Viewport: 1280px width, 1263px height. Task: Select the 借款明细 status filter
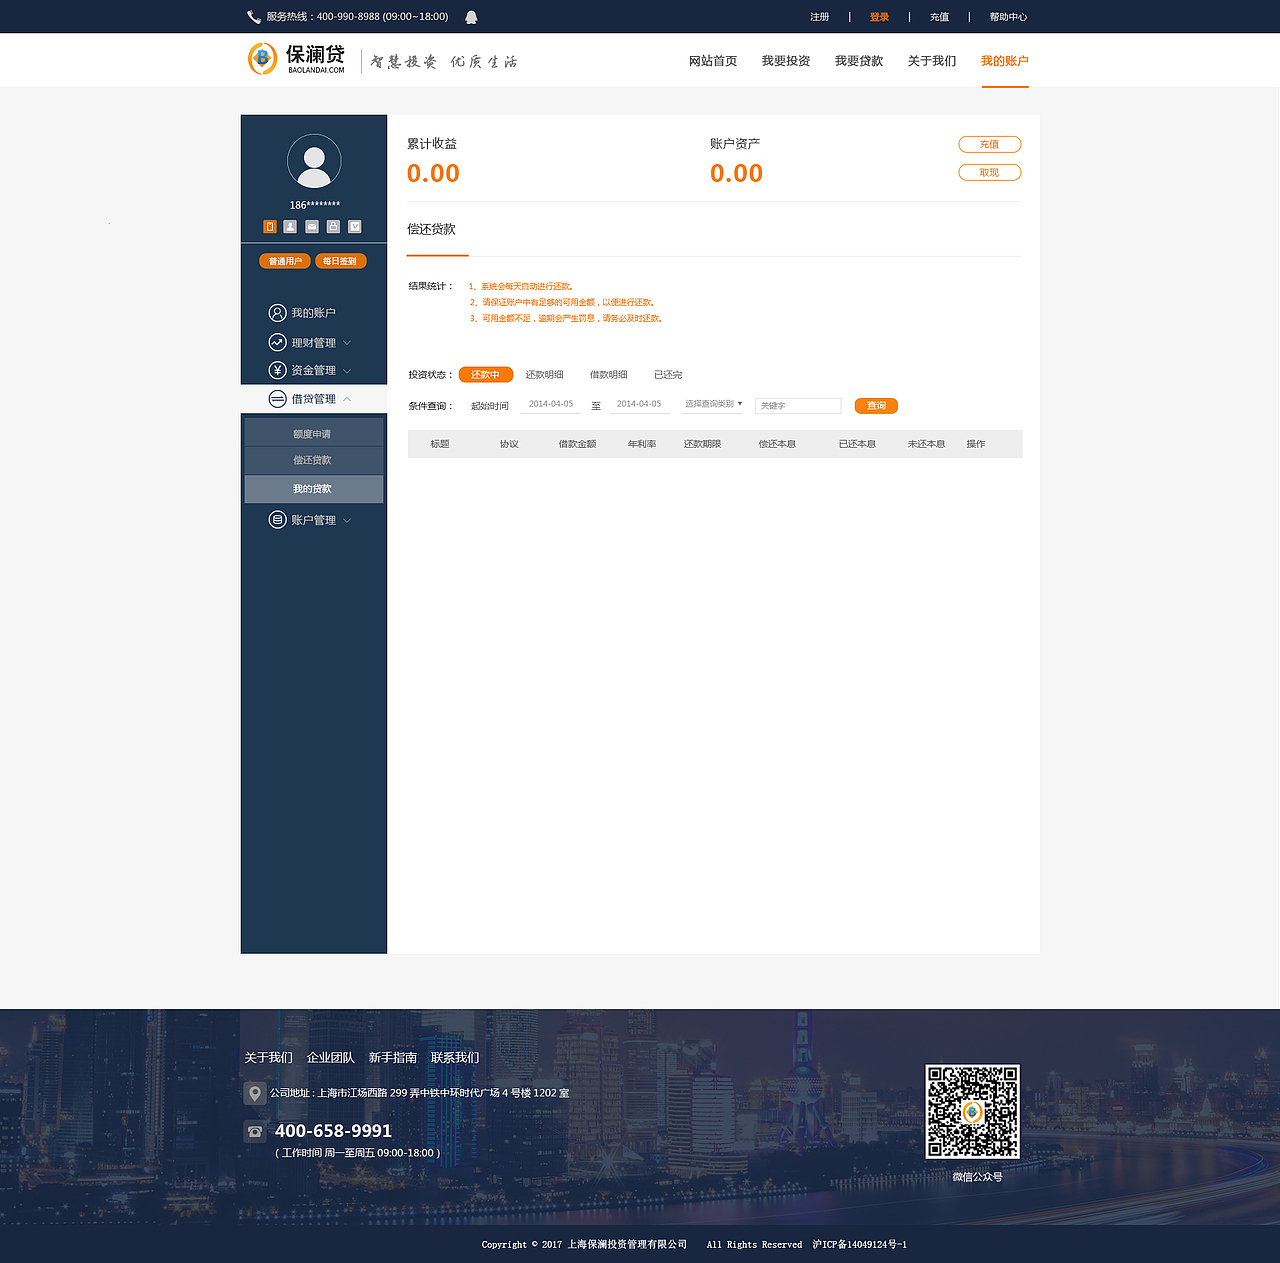609,375
